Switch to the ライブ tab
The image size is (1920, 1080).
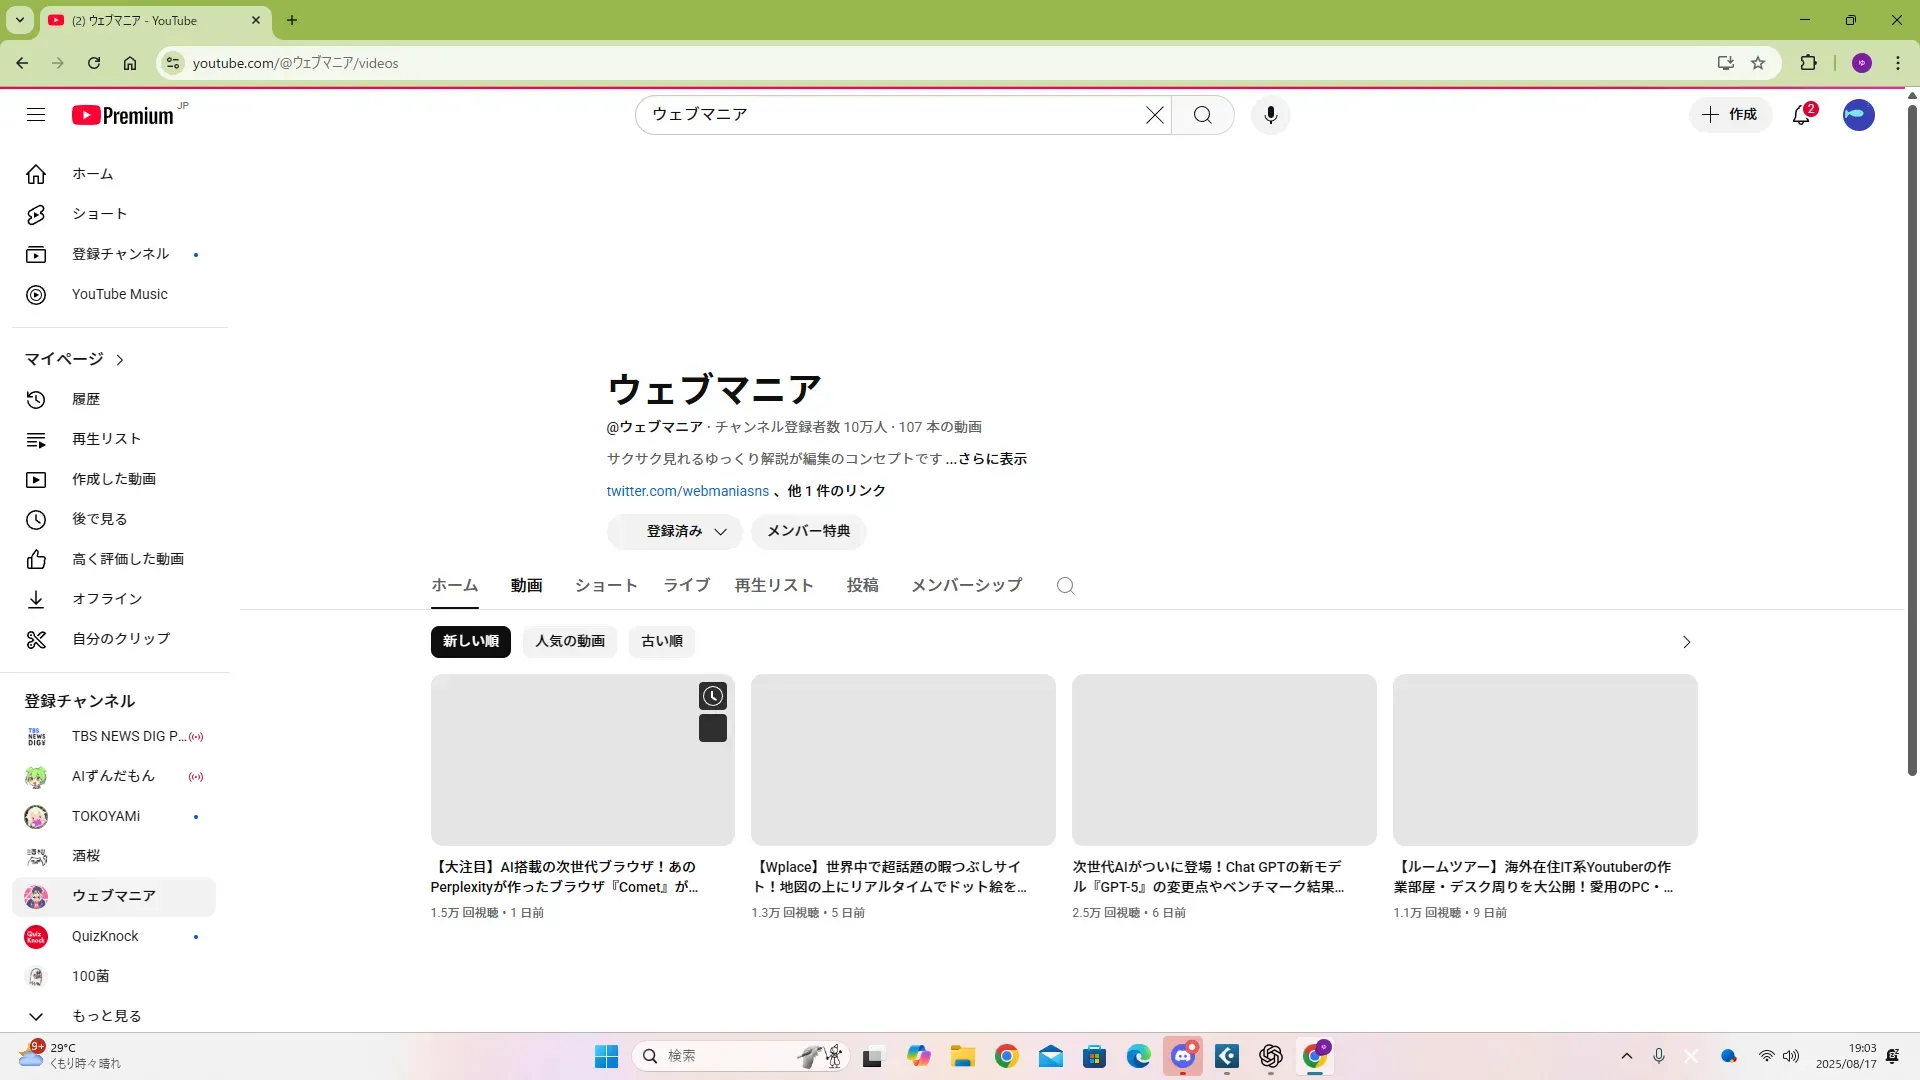click(686, 585)
